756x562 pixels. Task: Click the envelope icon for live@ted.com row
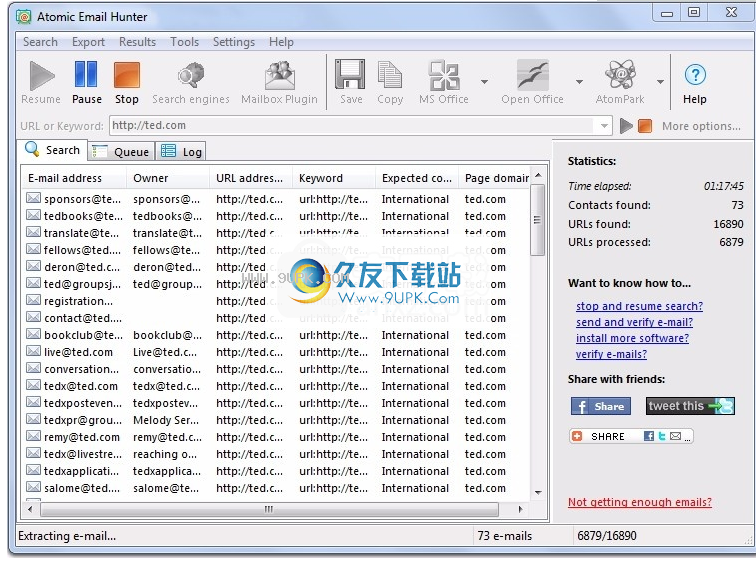click(33, 351)
